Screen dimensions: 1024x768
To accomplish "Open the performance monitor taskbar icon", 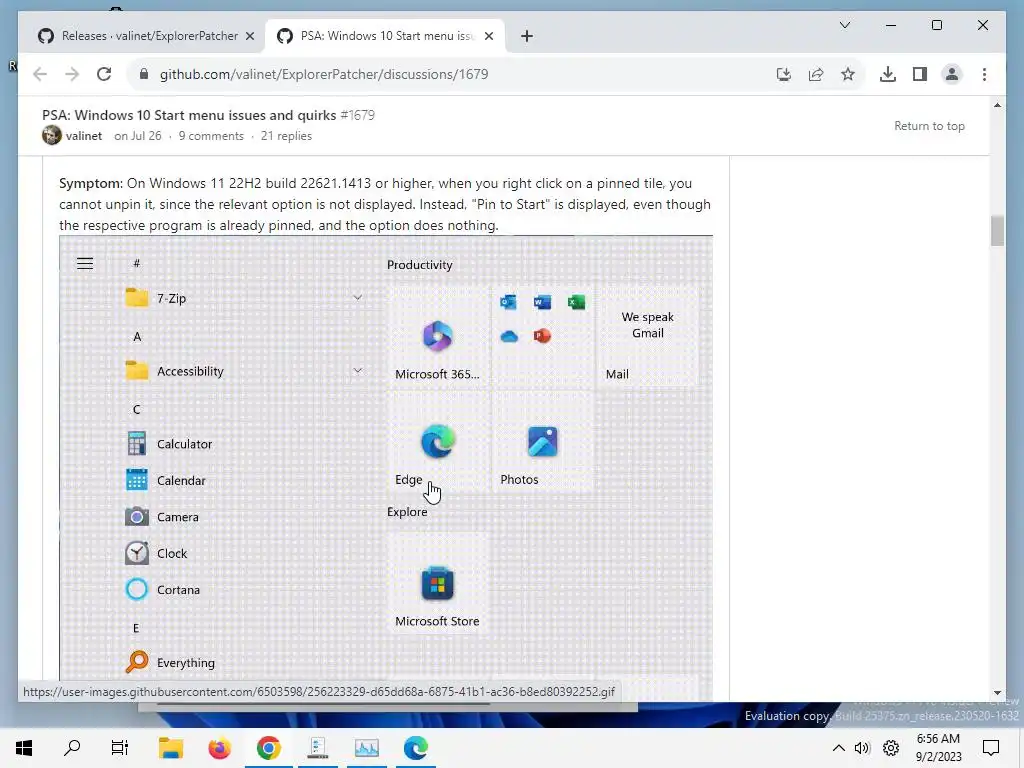I will [366, 748].
